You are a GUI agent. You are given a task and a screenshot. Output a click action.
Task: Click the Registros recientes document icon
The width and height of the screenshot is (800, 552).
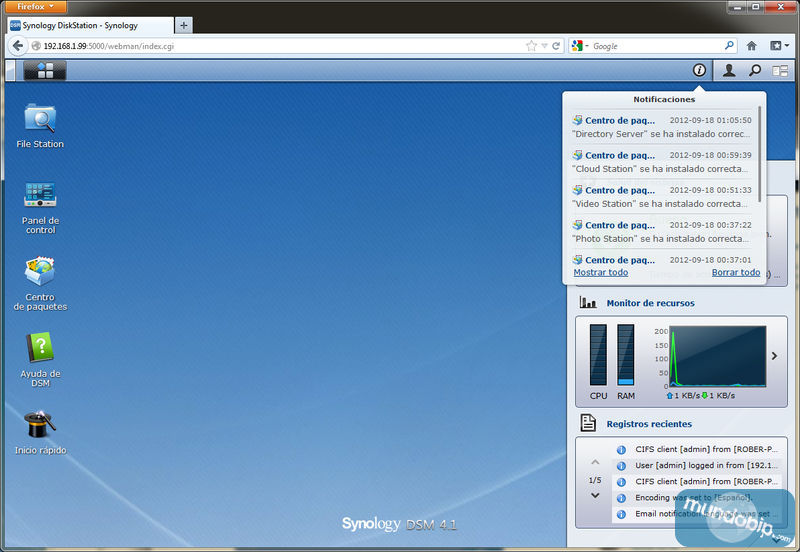588,422
